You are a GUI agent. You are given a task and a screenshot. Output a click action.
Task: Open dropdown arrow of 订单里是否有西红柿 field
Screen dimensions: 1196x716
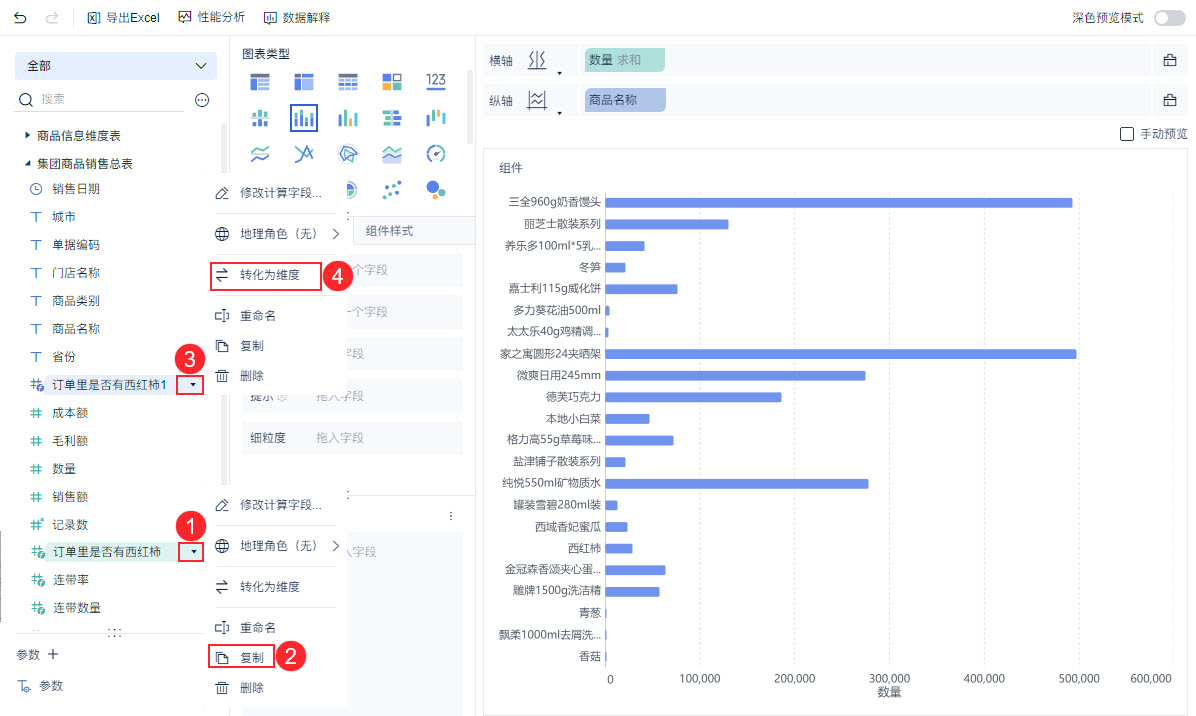[193, 552]
